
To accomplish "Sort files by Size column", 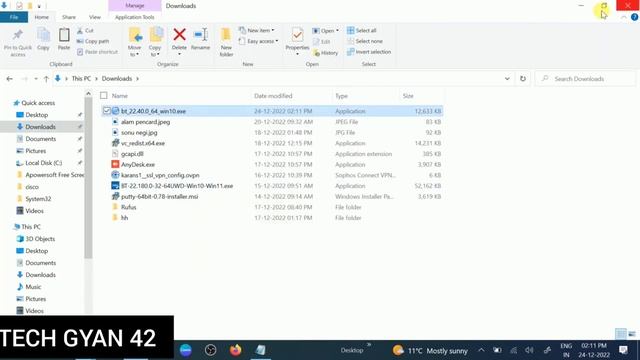I will coord(408,96).
